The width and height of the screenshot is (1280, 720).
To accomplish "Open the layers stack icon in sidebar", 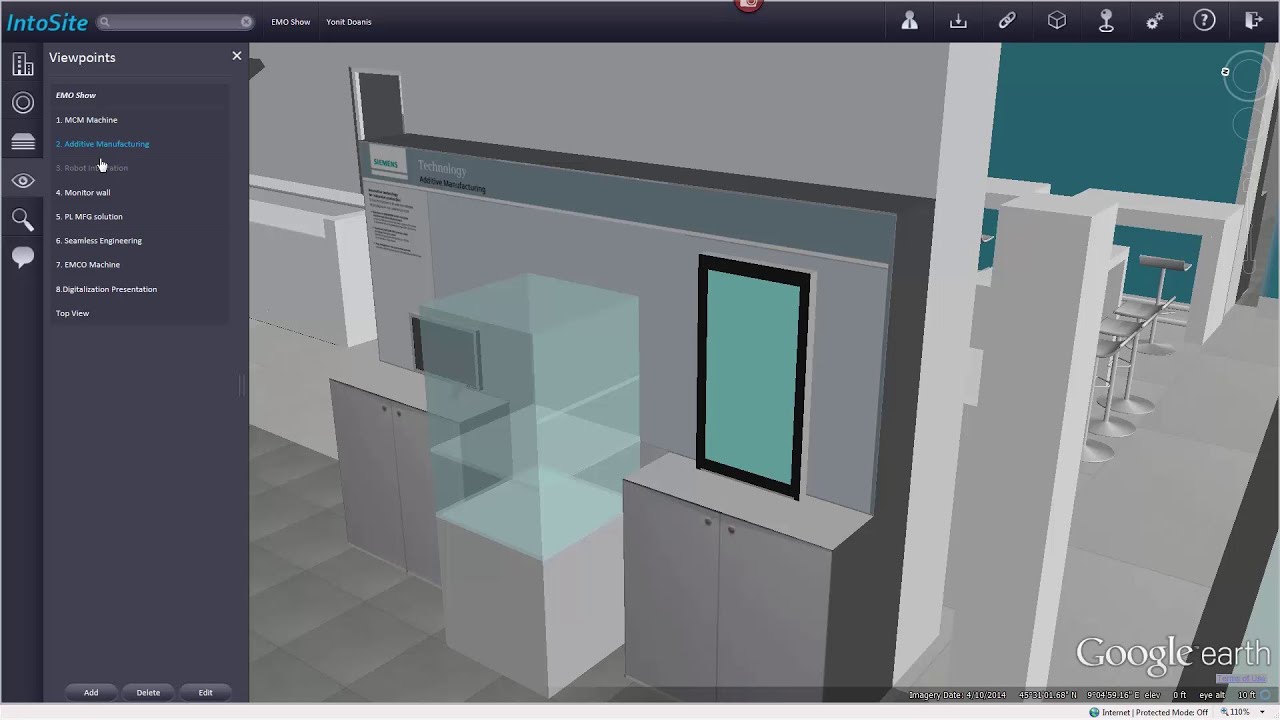I will [22, 142].
